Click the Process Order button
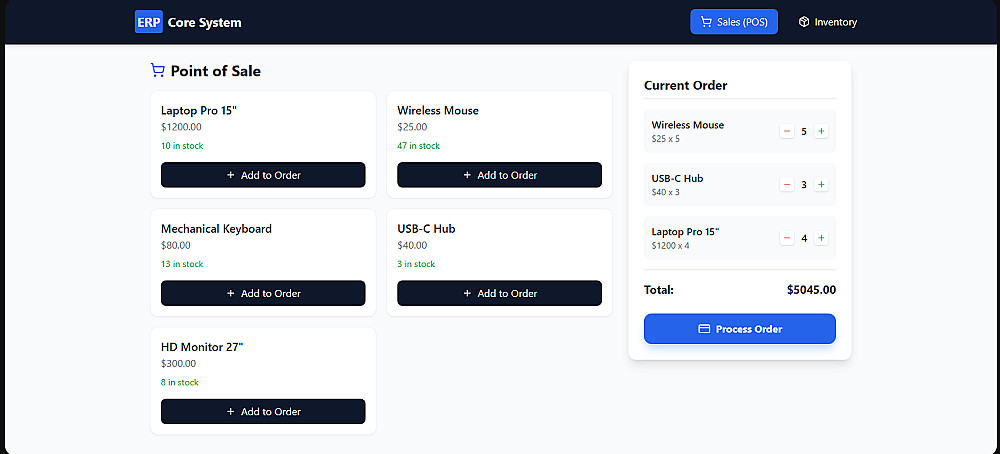 click(x=740, y=329)
